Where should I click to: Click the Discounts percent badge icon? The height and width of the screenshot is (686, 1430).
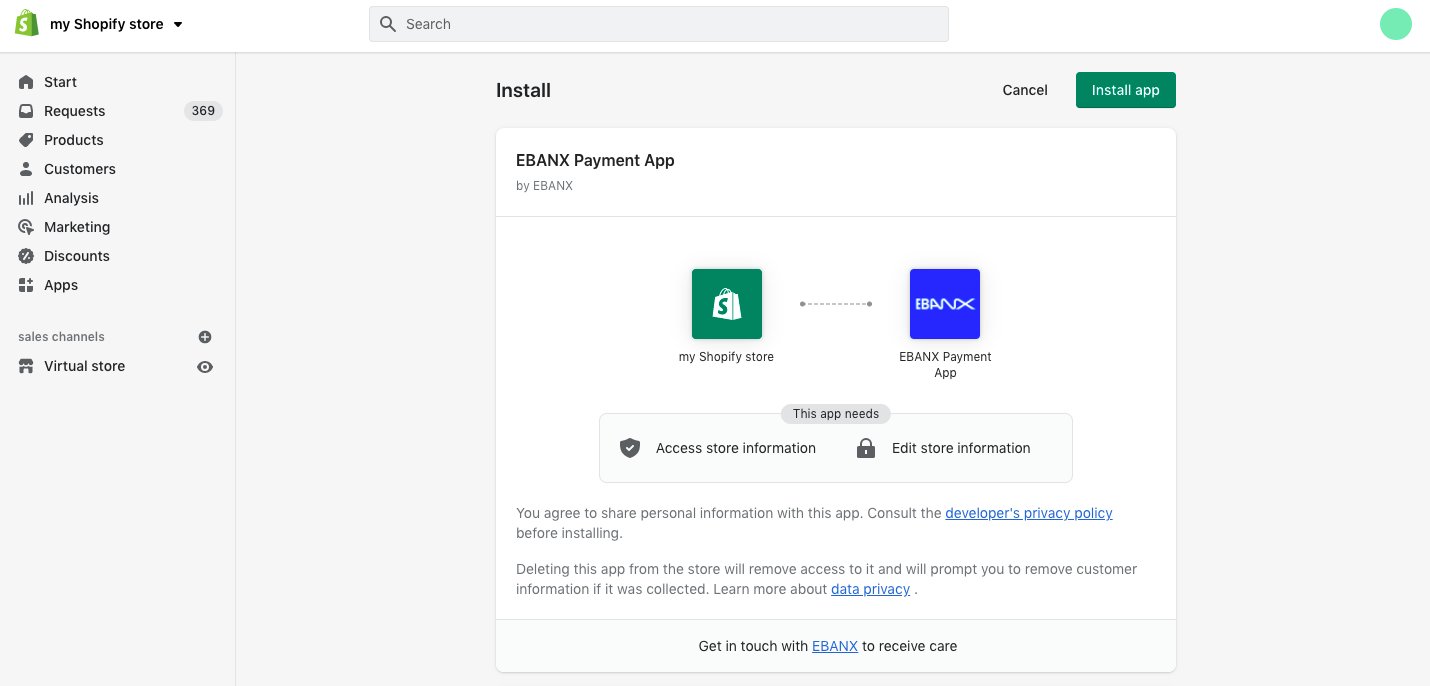(26, 256)
